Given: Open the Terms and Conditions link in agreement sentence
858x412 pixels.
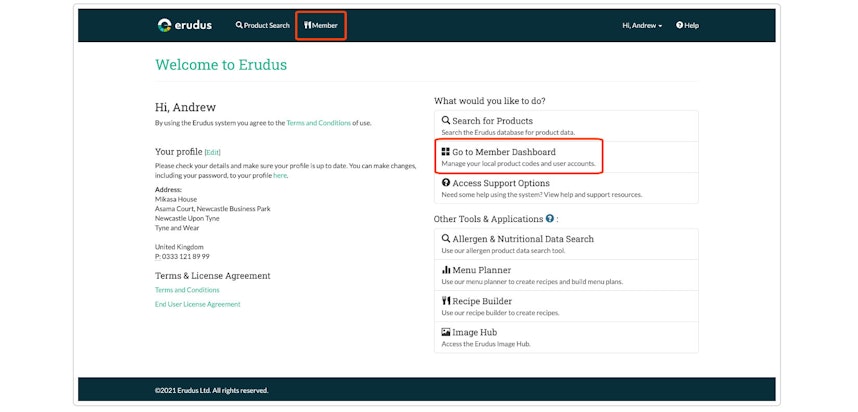Looking at the screenshot, I should click(318, 123).
